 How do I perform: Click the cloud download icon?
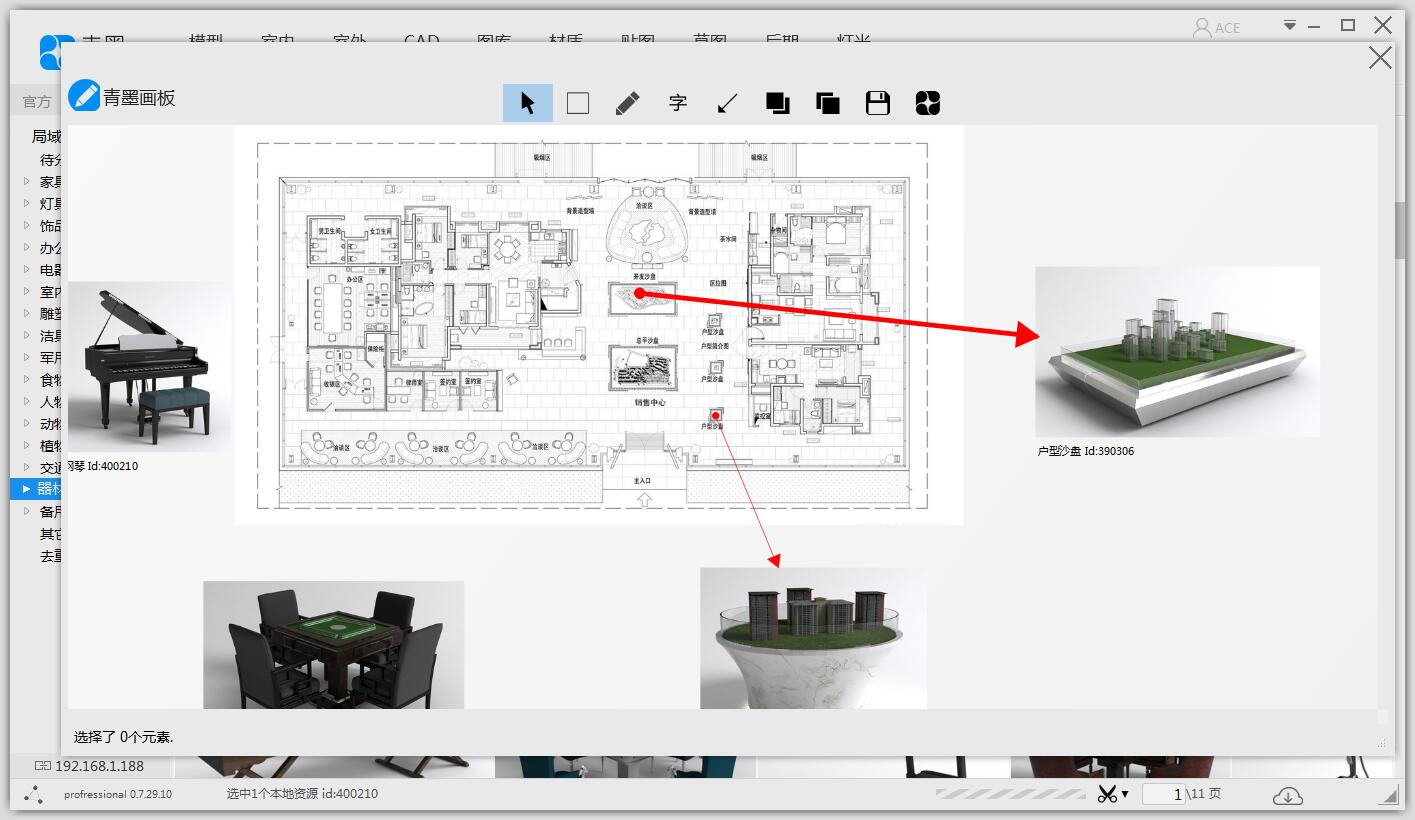coord(1288,795)
